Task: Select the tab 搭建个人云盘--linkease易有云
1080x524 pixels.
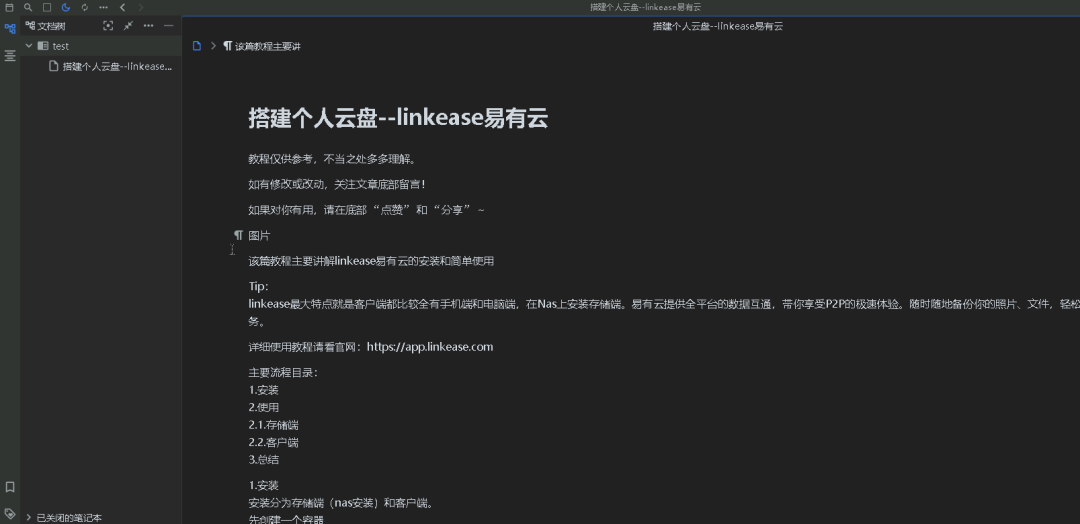Action: click(718, 26)
